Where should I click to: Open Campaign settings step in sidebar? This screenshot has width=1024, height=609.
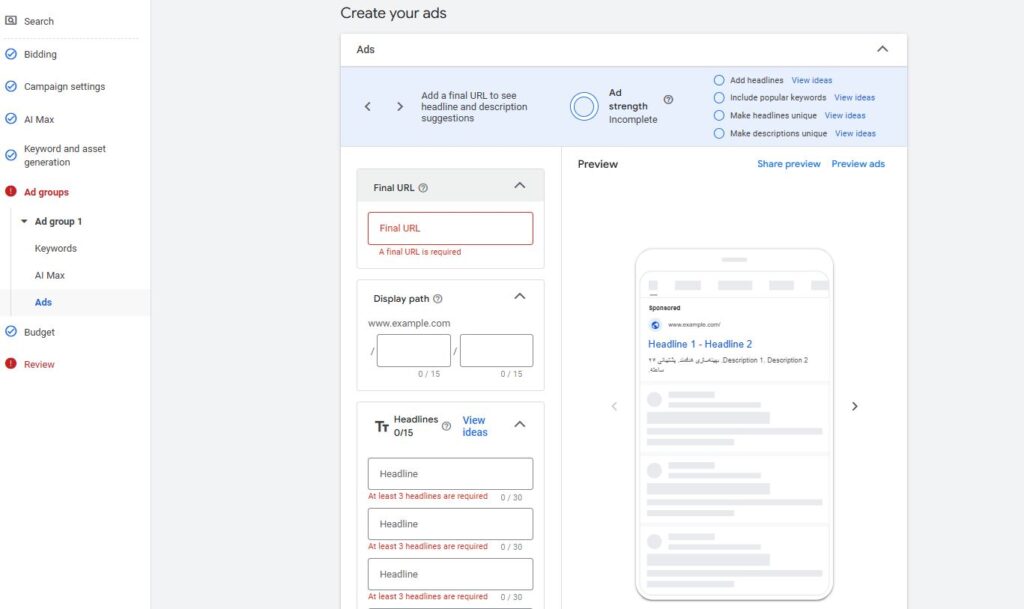point(64,87)
